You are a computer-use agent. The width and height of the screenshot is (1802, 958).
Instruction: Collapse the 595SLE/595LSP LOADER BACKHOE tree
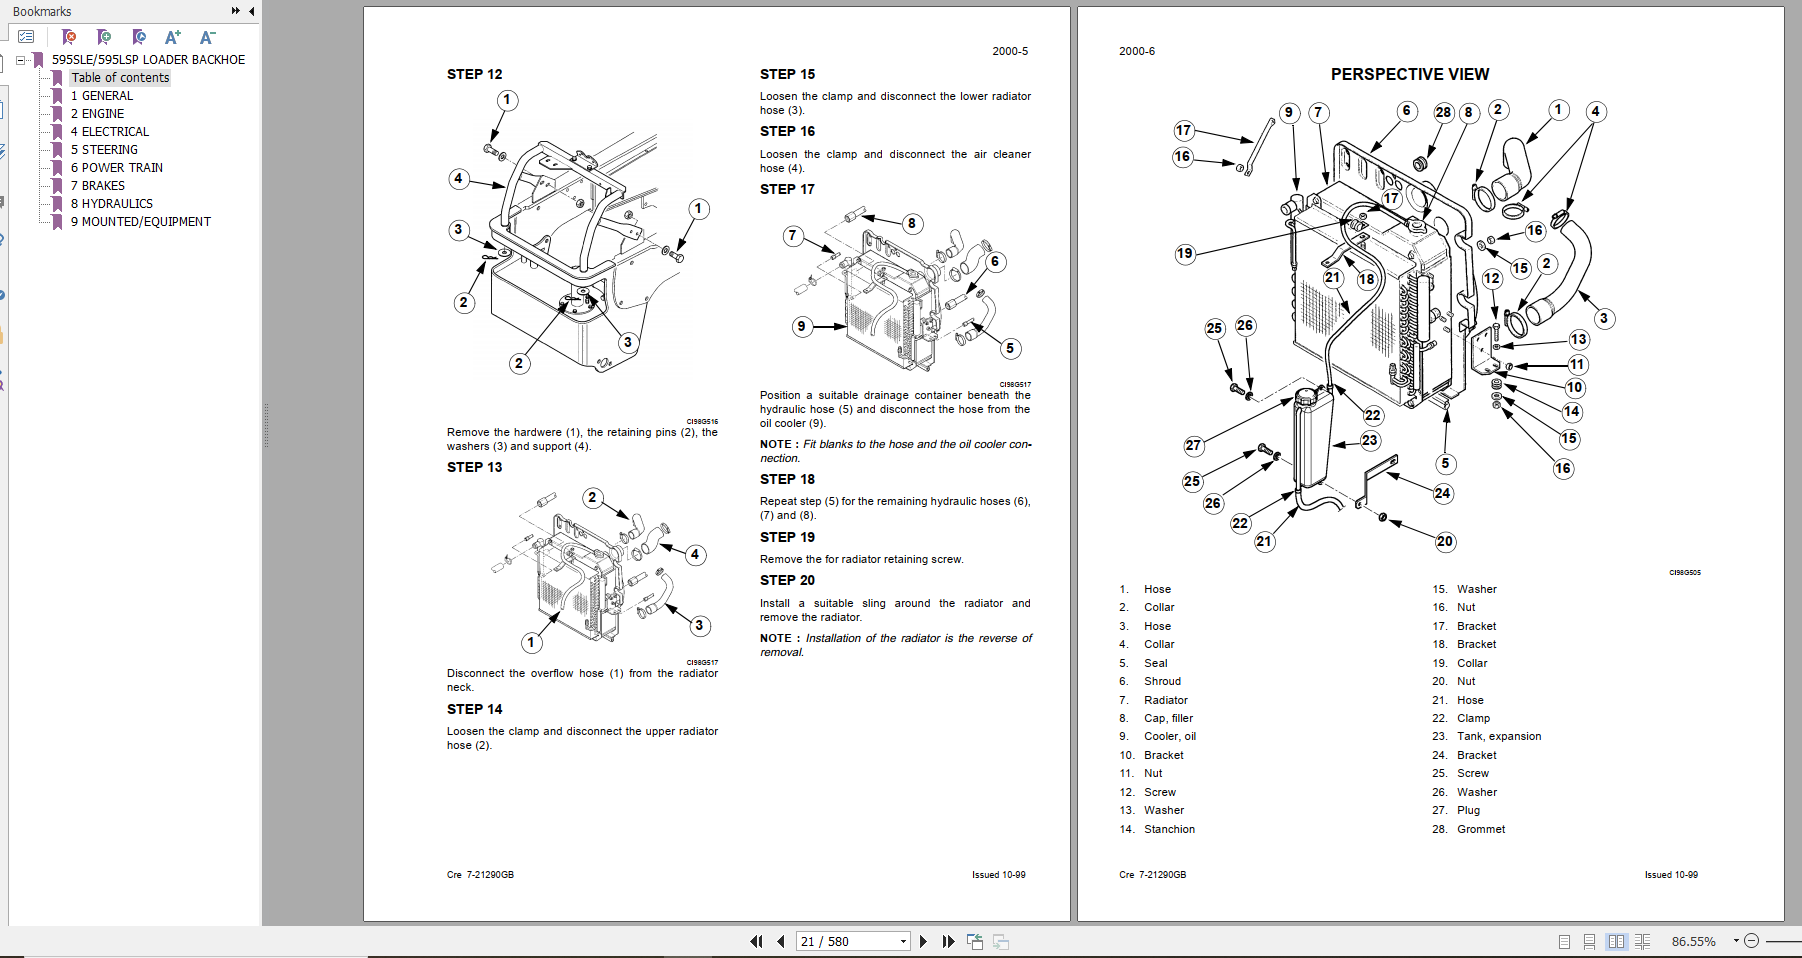21,60
